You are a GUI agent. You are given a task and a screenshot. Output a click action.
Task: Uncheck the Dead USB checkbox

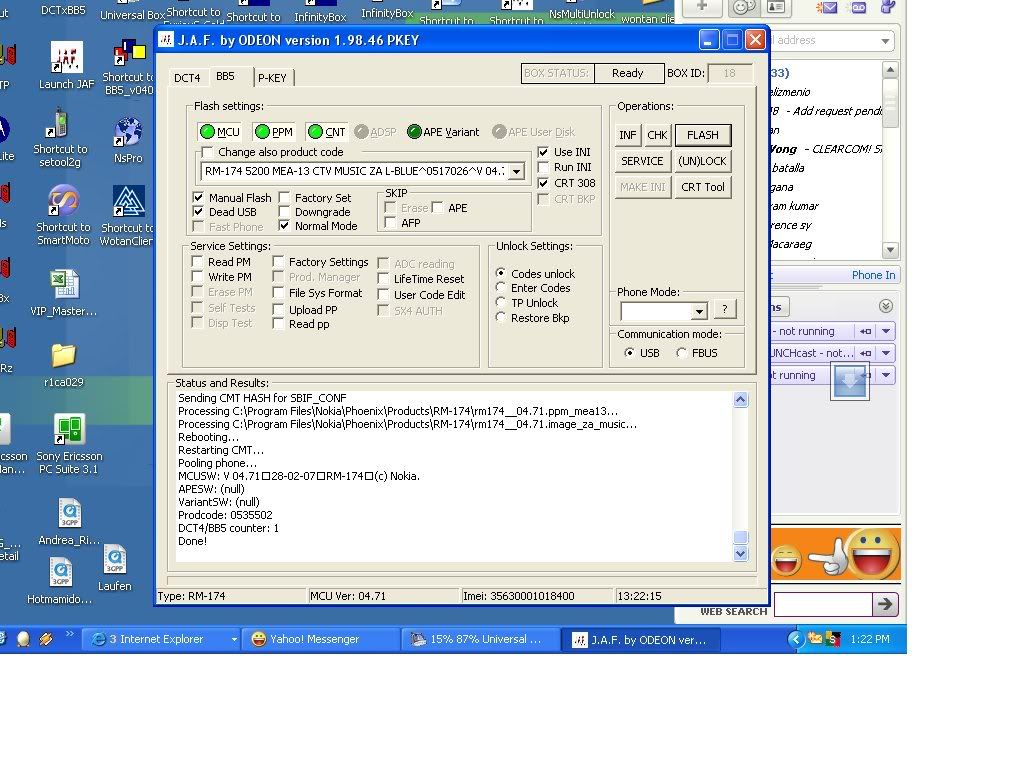click(199, 212)
